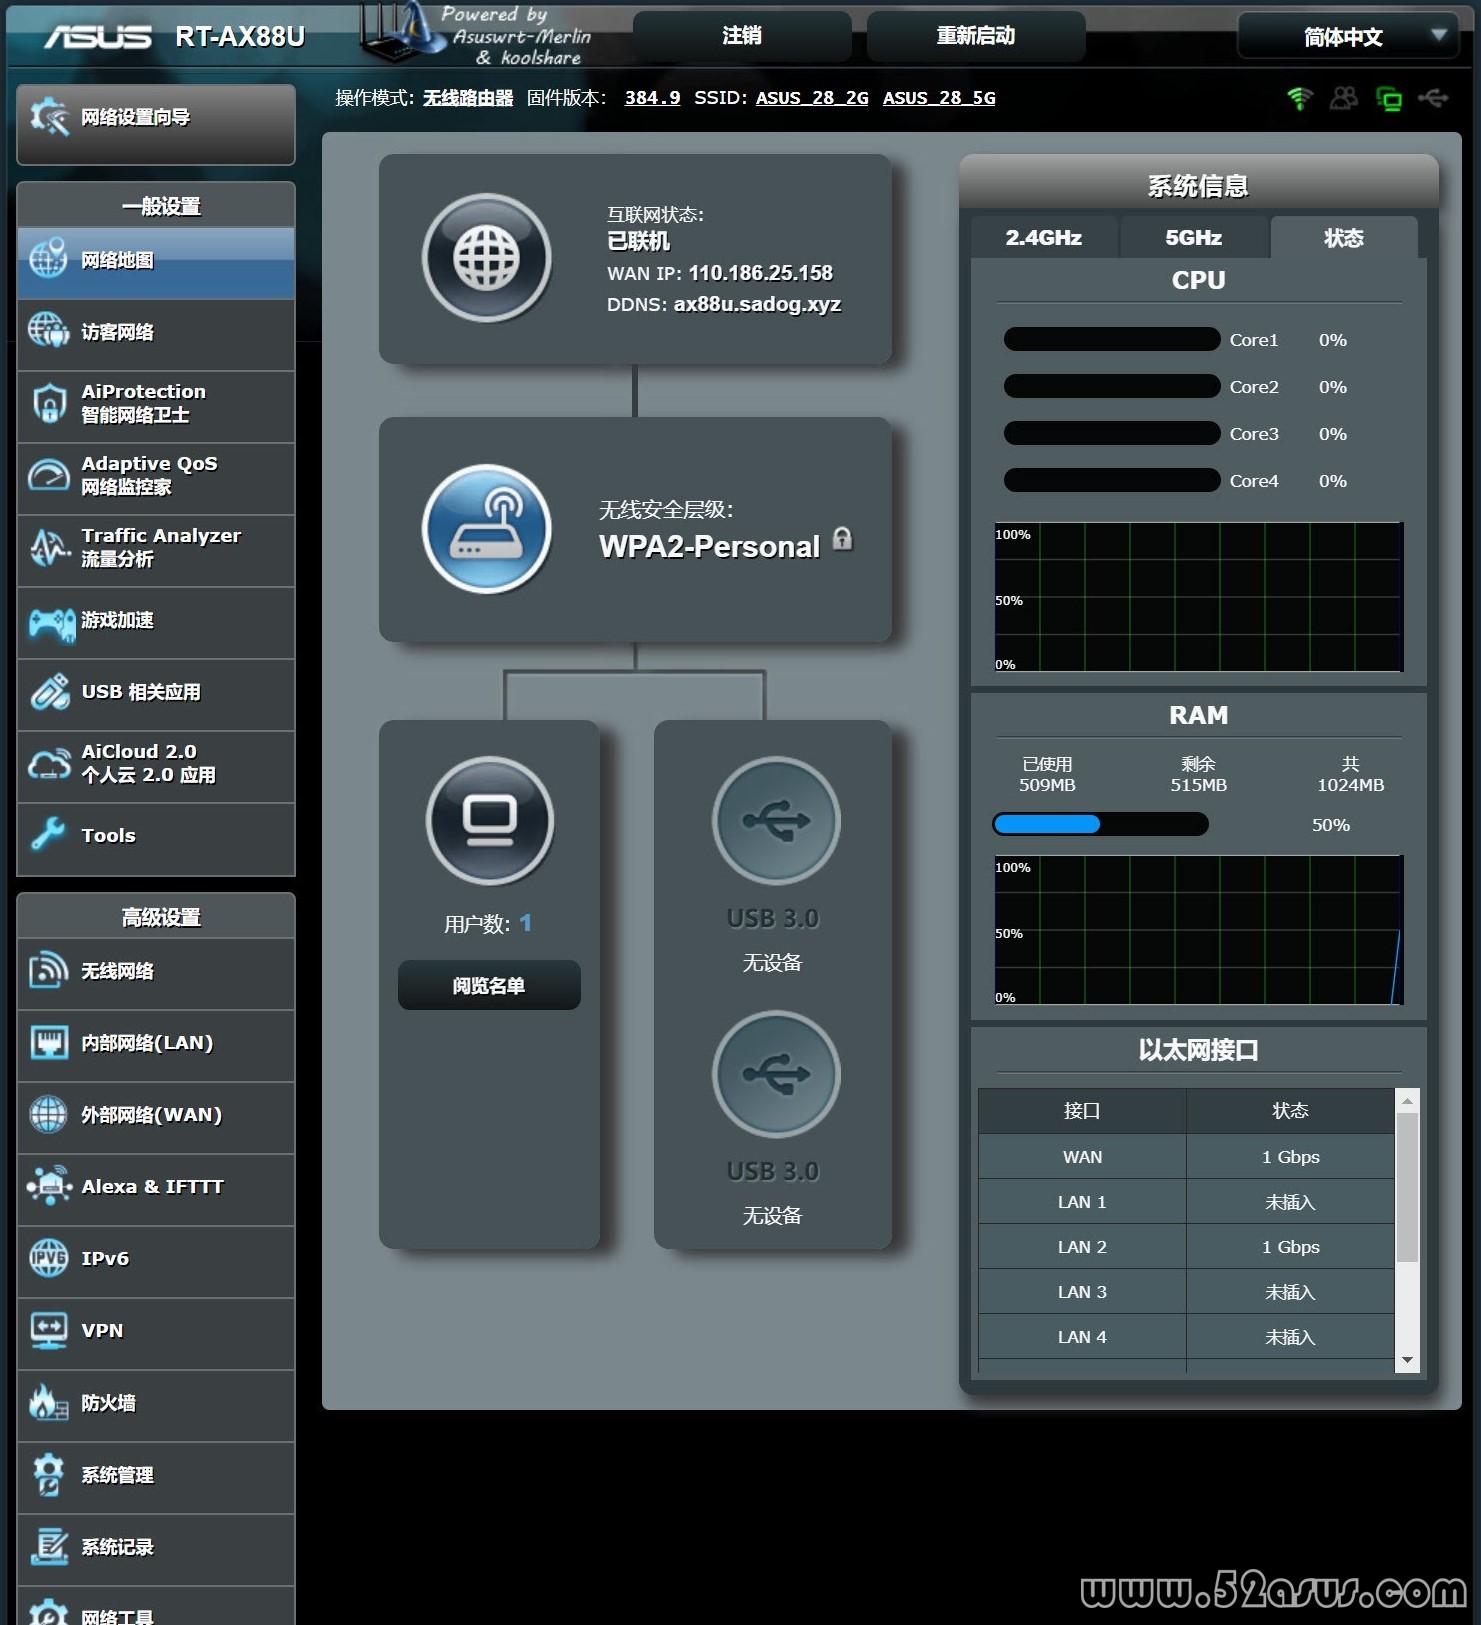1481x1625 pixels.
Task: Click the 注销 logout button
Action: point(742,36)
